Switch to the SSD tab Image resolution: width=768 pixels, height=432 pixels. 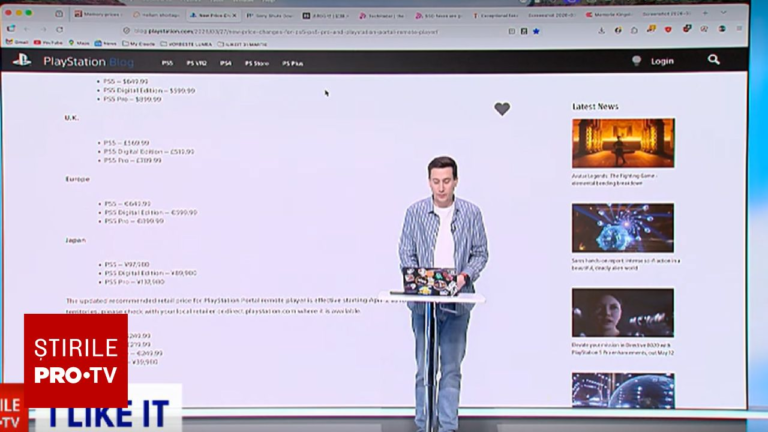pos(438,16)
